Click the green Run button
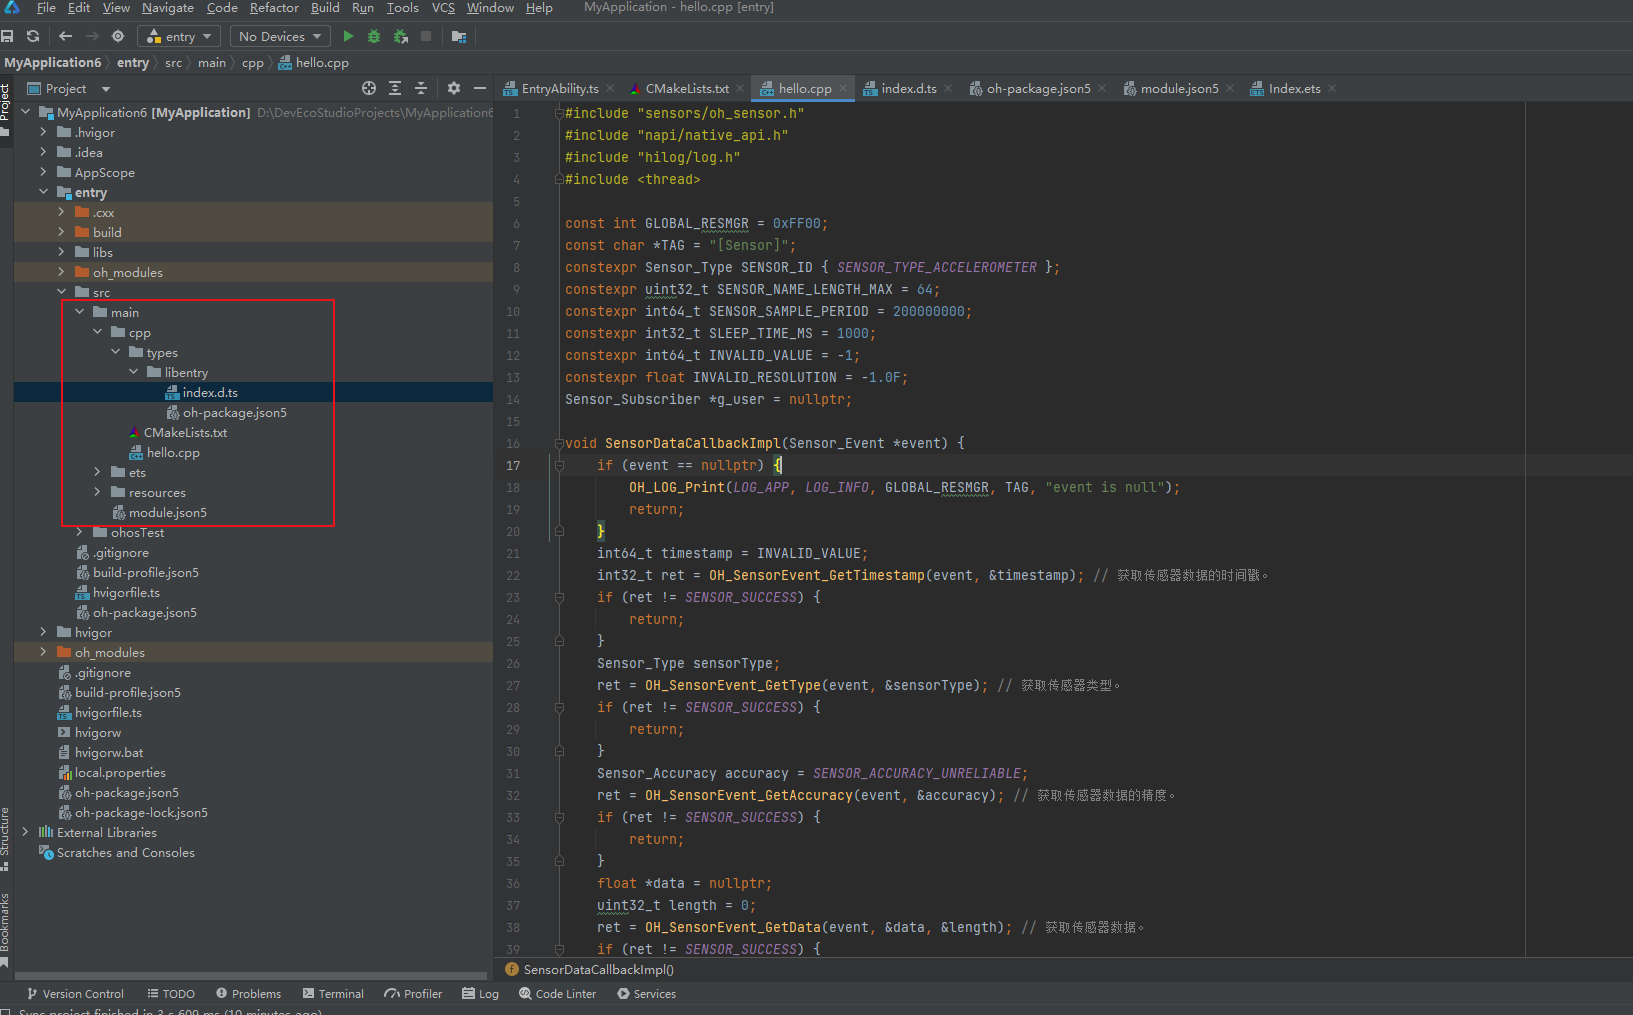This screenshot has width=1633, height=1015. [x=348, y=36]
